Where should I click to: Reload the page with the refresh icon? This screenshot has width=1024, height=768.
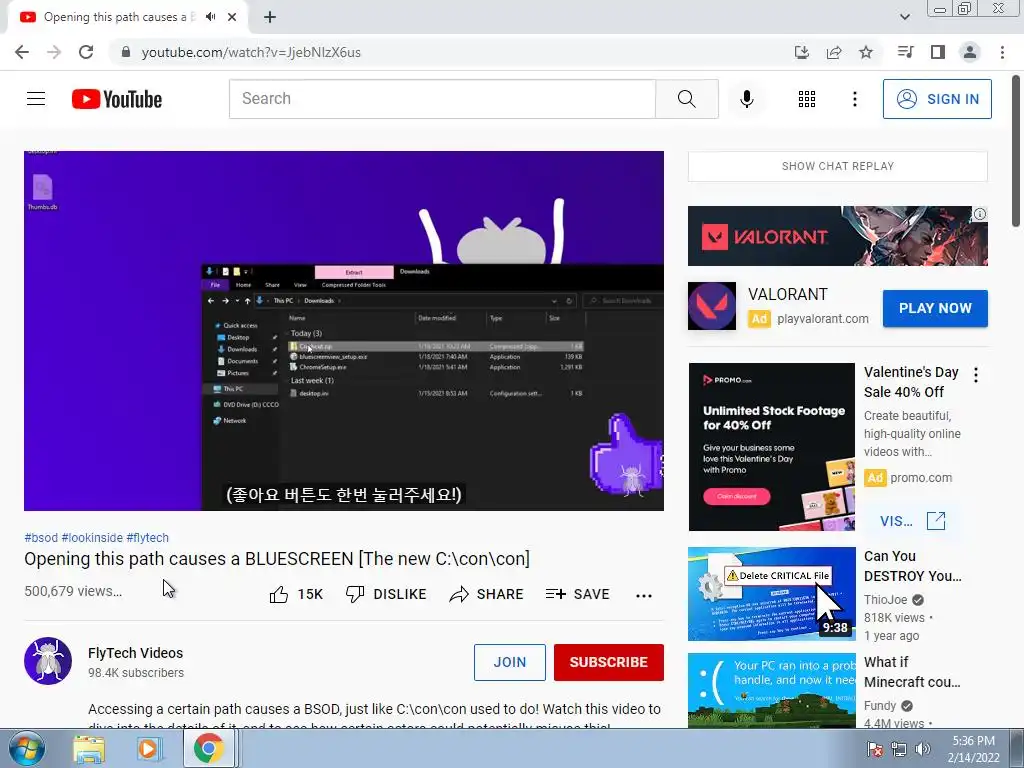(86, 52)
